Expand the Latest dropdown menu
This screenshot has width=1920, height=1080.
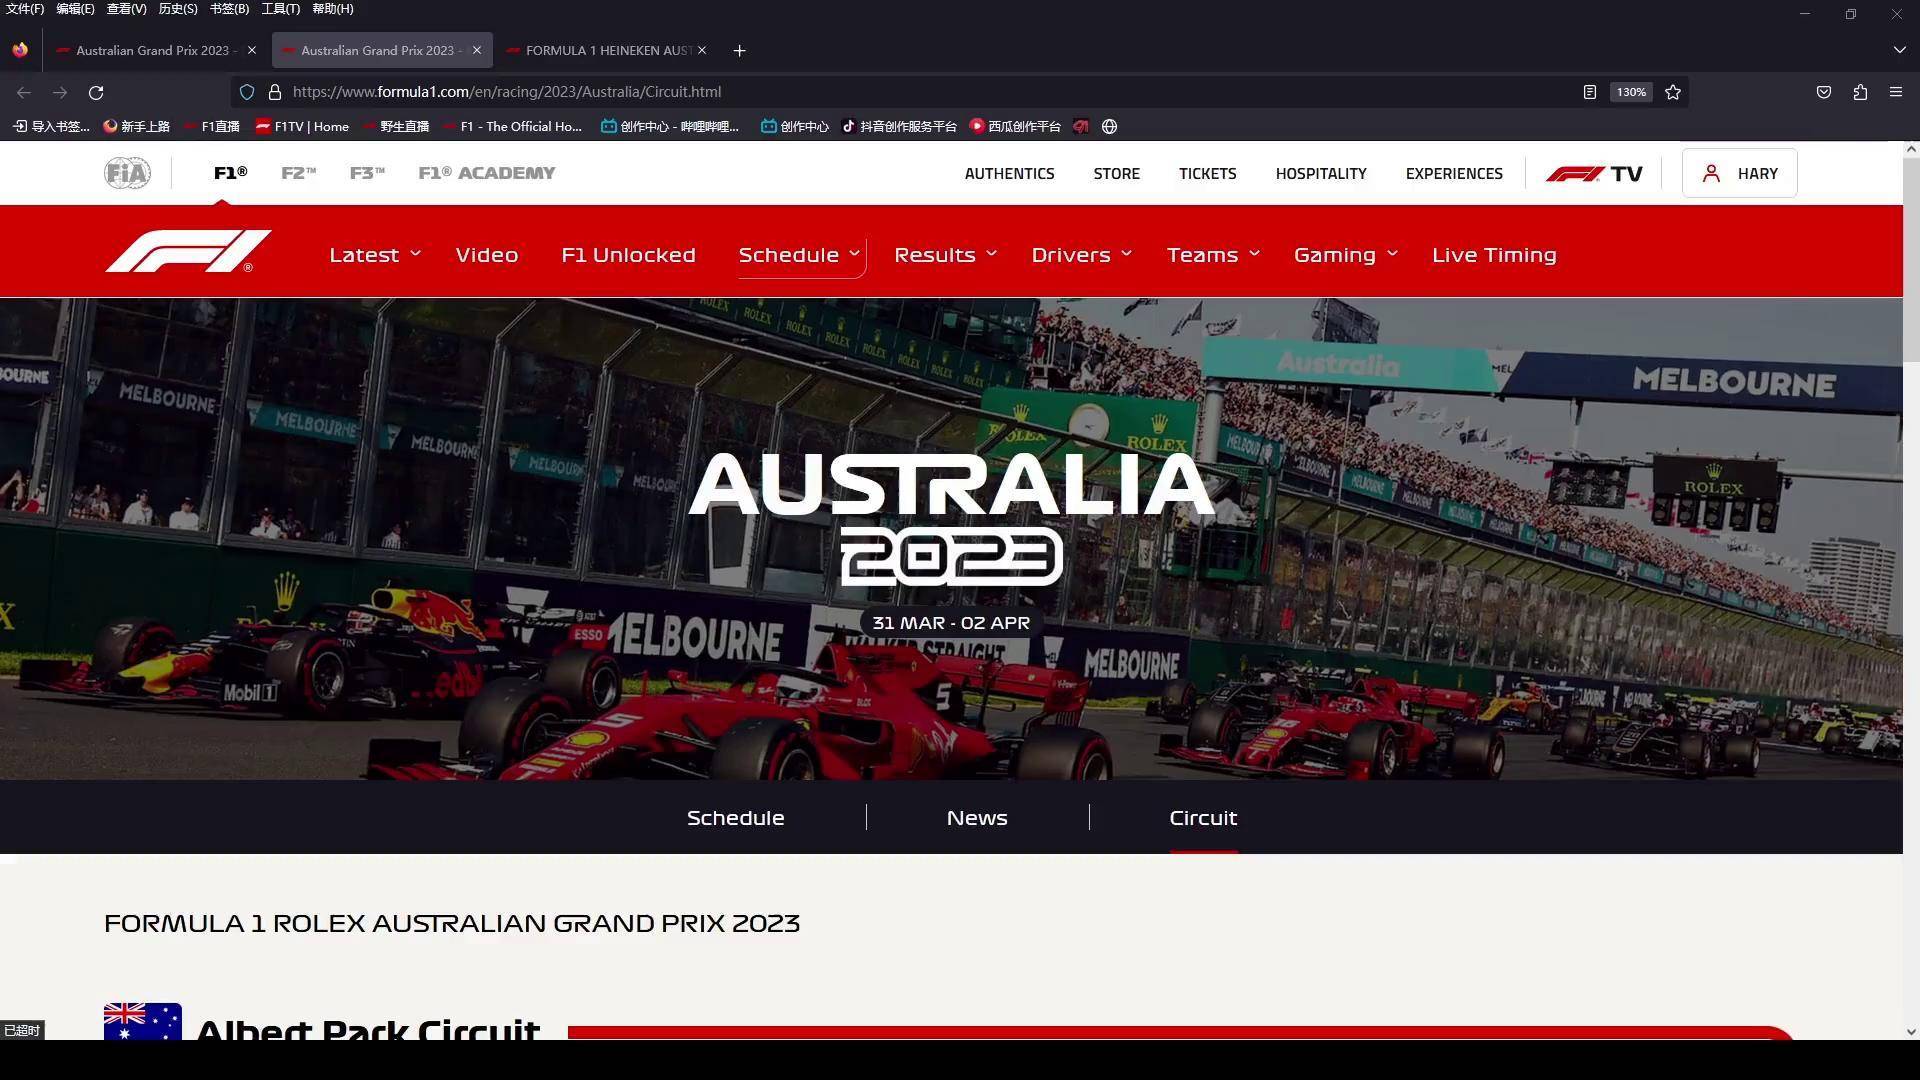[375, 255]
